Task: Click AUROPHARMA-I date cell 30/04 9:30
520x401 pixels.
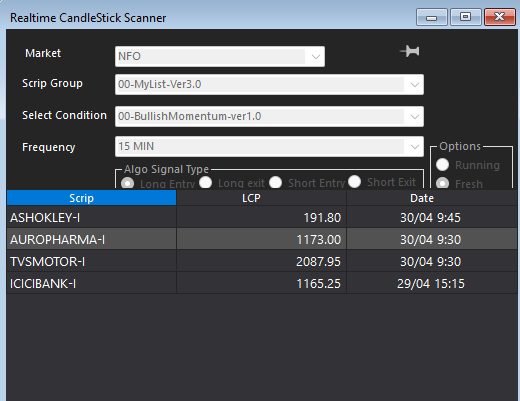Action: [432, 240]
